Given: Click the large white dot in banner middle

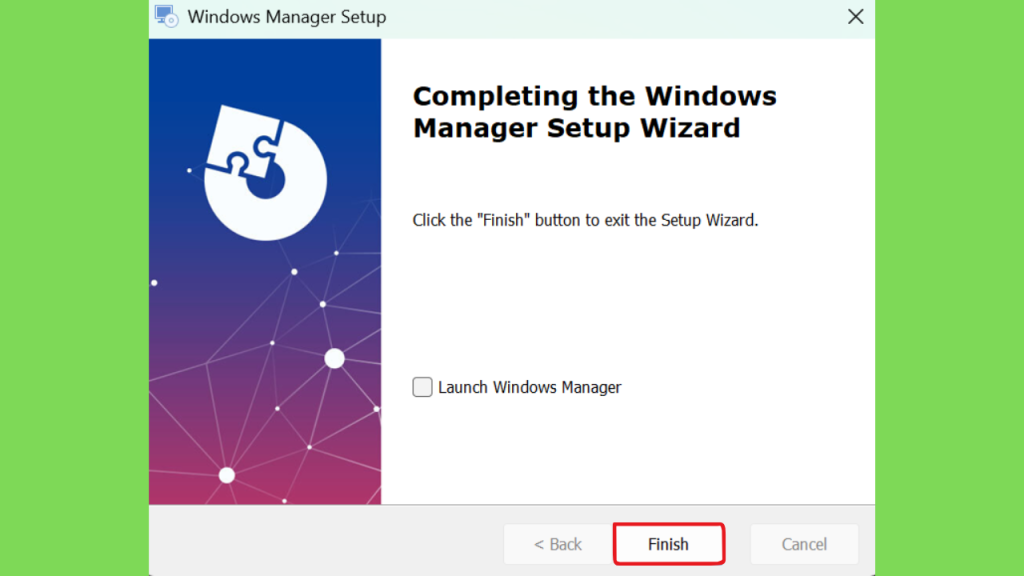Looking at the screenshot, I should click(x=334, y=358).
